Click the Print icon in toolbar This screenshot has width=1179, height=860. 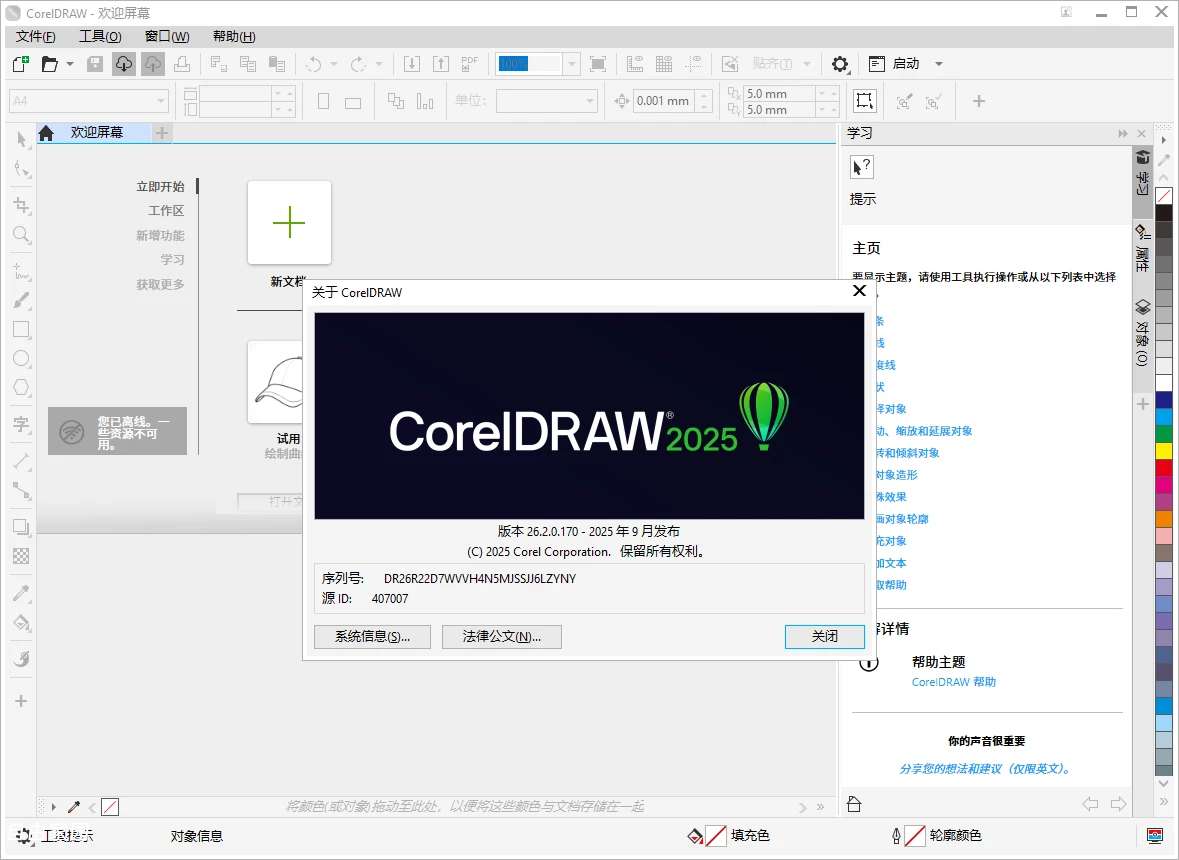pyautogui.click(x=182, y=64)
